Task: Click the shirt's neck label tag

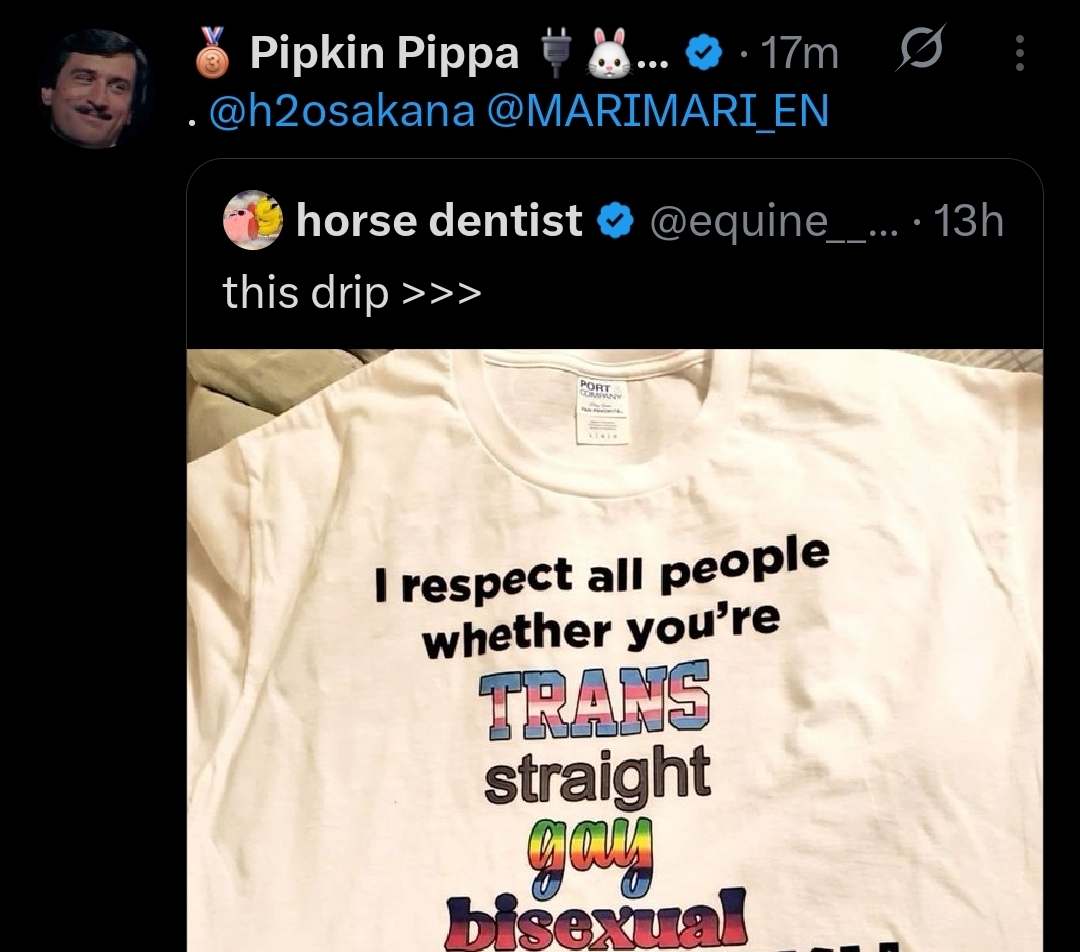Action: pos(602,411)
